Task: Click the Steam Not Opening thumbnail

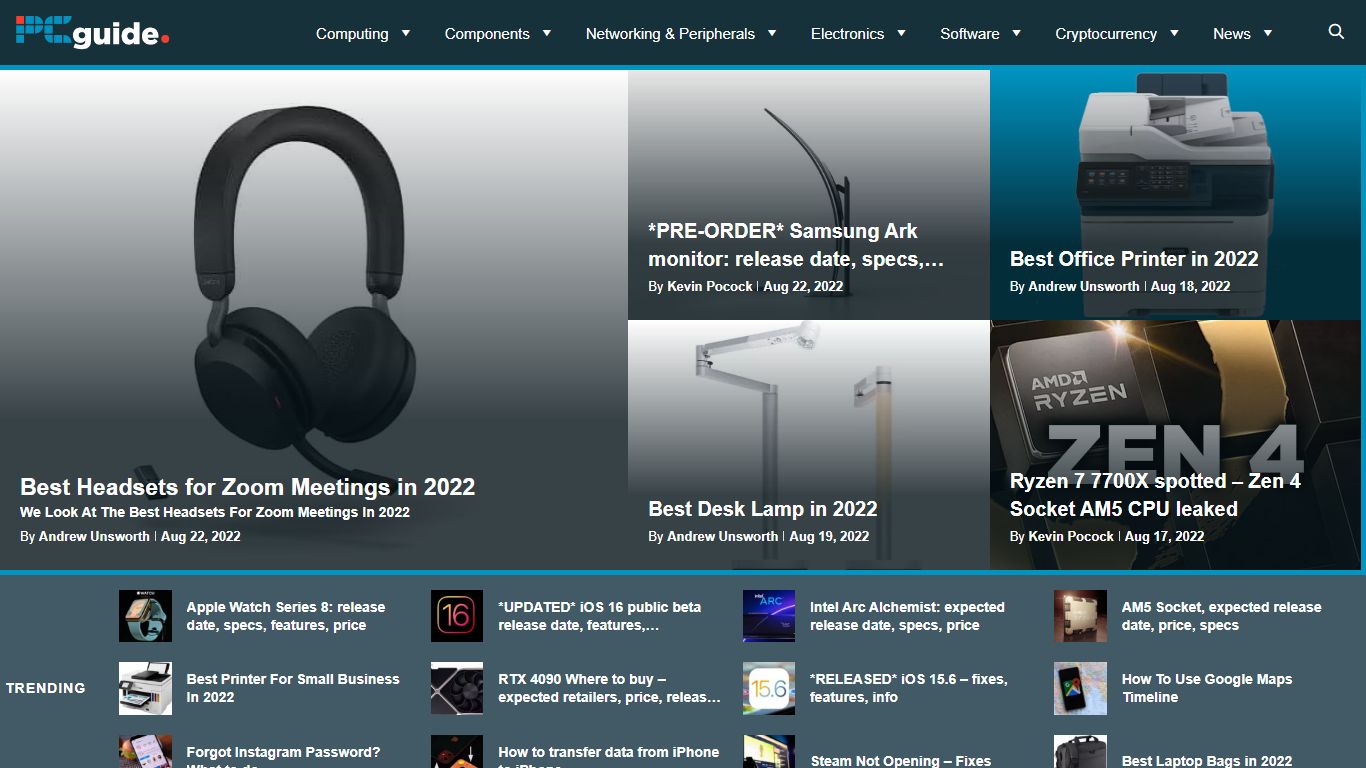Action: tap(769, 751)
